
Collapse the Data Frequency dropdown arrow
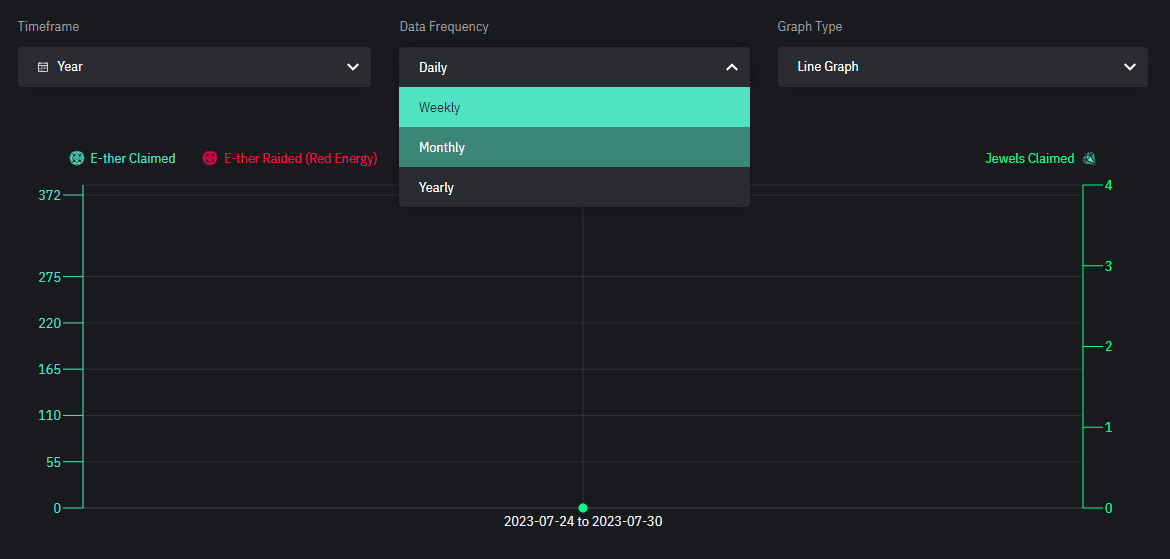pos(731,67)
